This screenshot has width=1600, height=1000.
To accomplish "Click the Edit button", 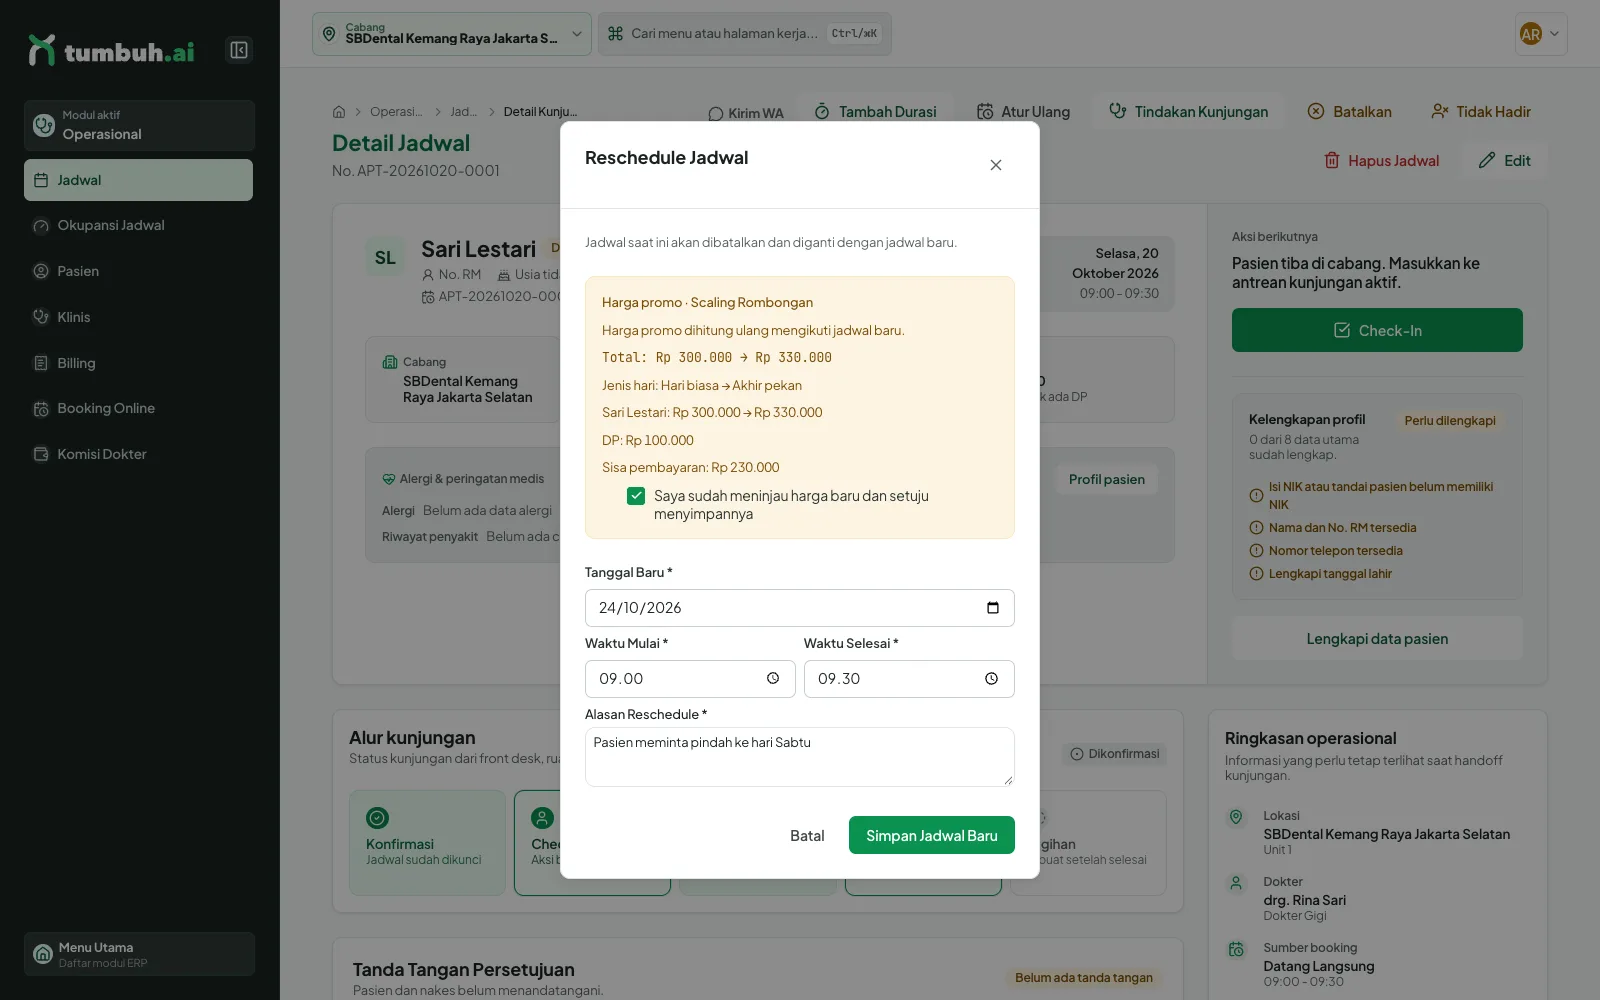I will [x=1505, y=161].
